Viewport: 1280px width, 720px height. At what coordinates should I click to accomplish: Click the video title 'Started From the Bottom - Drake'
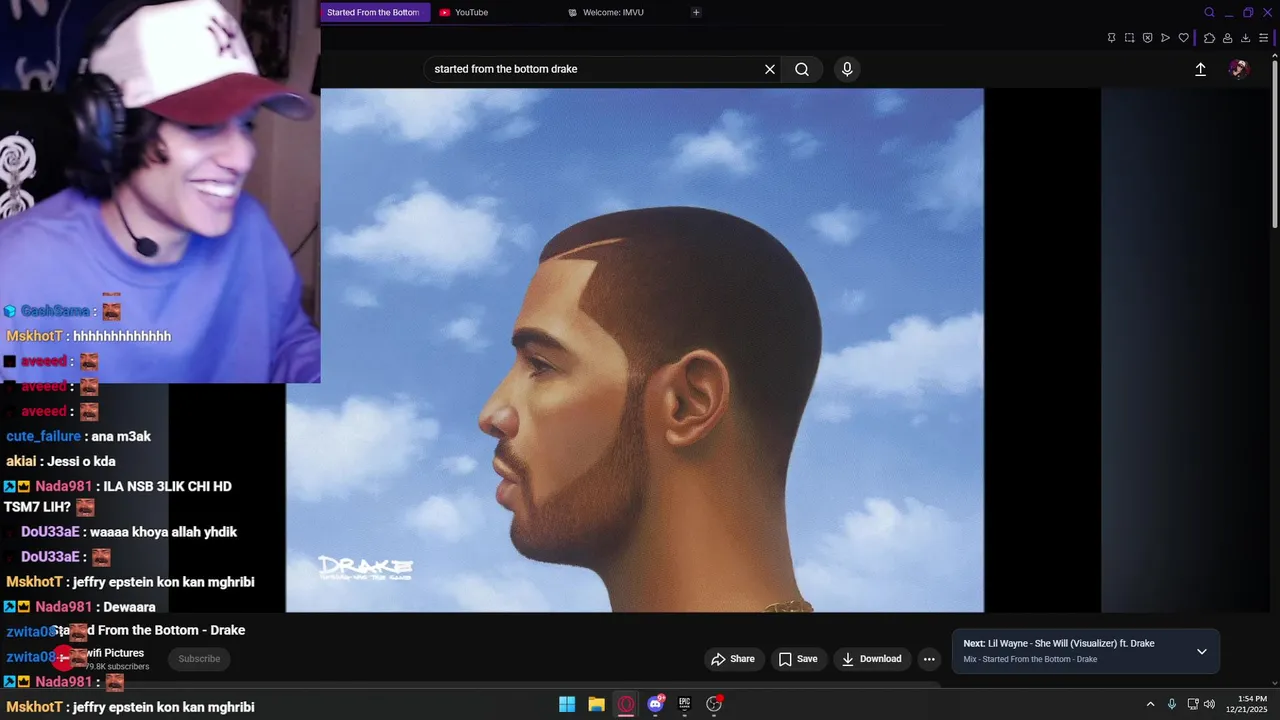(148, 630)
